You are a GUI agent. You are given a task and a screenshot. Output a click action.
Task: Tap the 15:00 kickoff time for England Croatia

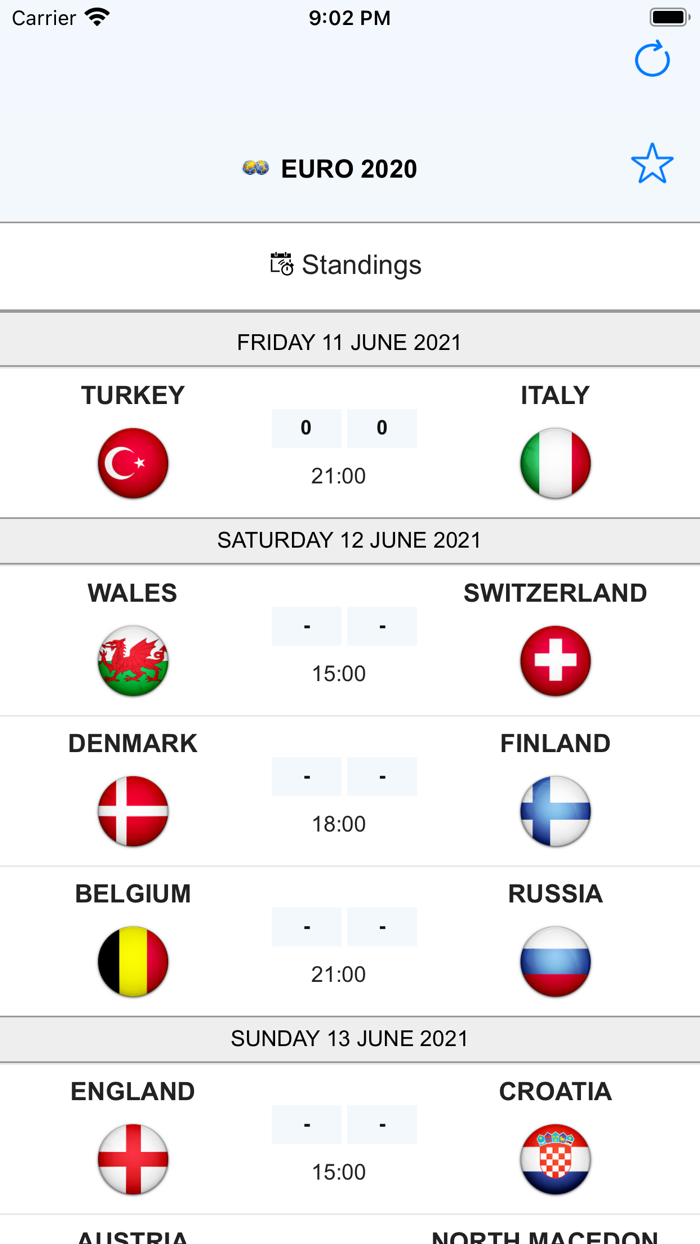(x=339, y=1171)
